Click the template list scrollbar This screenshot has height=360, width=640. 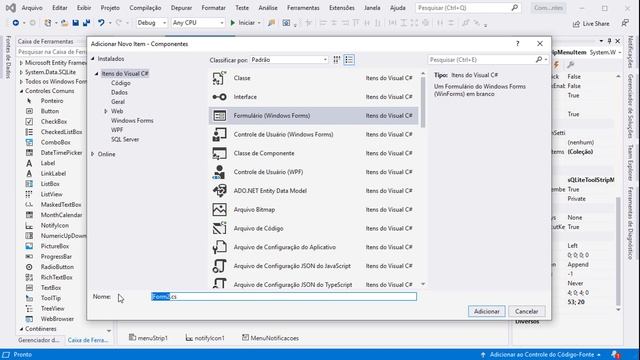point(423,102)
